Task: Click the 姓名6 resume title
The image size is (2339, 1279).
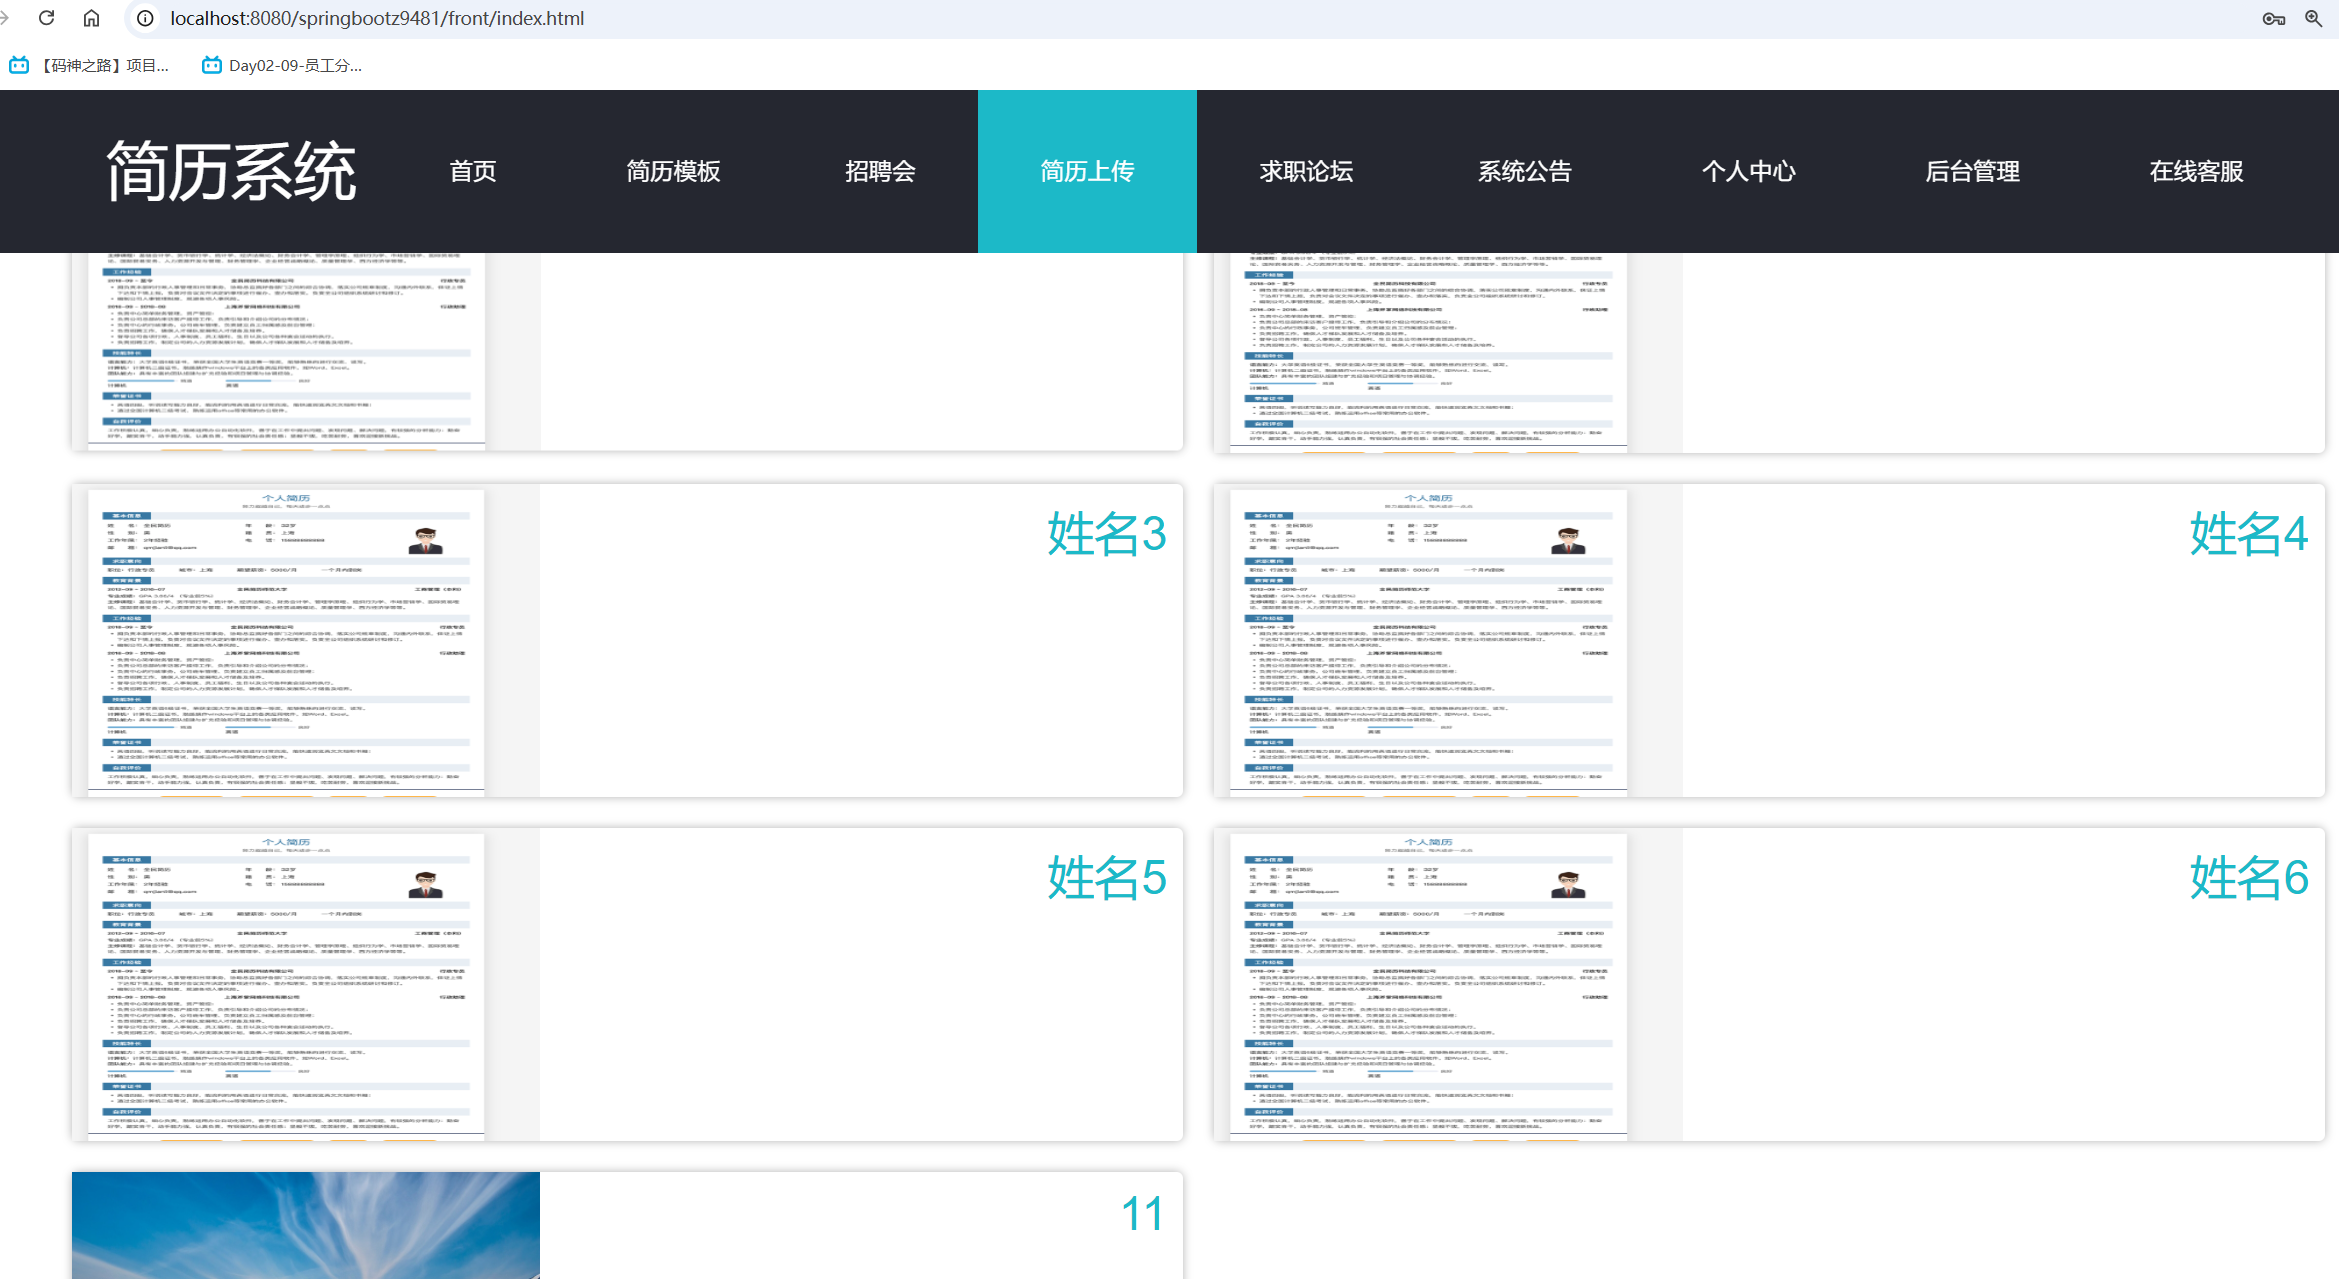Action: point(2248,877)
